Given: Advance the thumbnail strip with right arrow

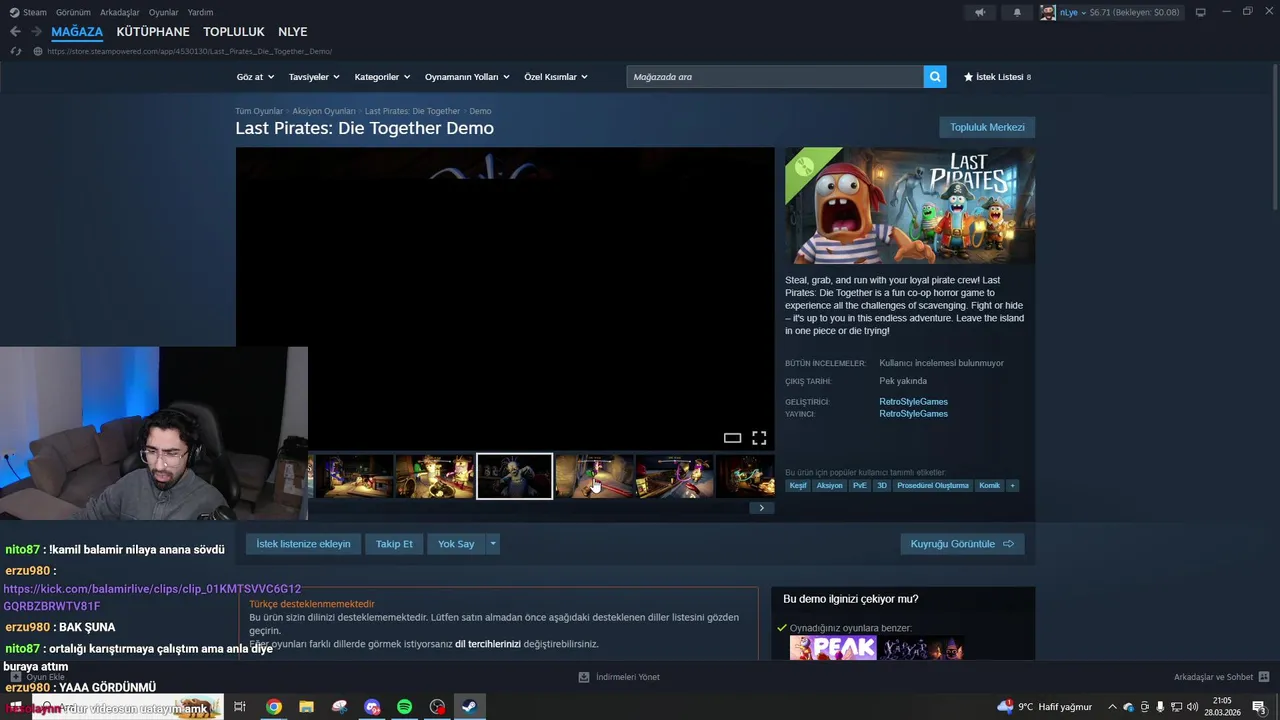Looking at the screenshot, I should point(761,508).
